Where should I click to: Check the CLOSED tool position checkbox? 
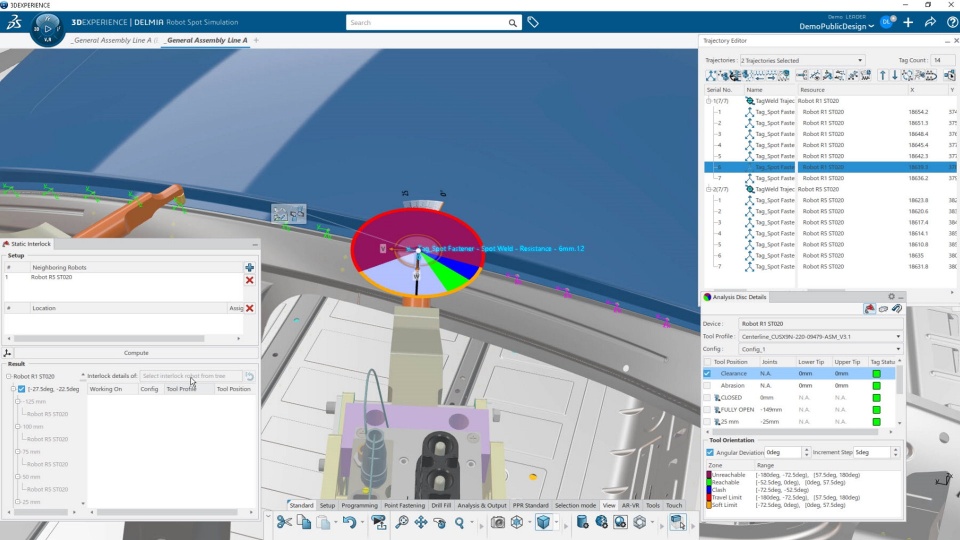(x=707, y=397)
